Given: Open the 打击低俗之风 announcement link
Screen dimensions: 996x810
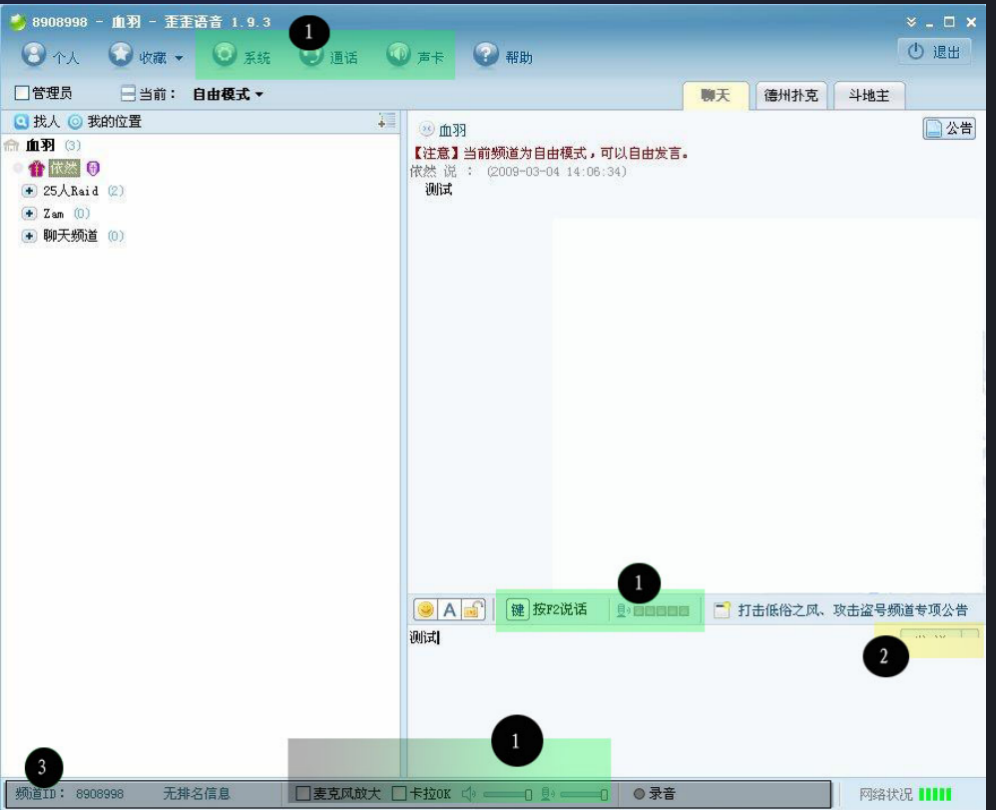Looking at the screenshot, I should pyautogui.click(x=852, y=611).
